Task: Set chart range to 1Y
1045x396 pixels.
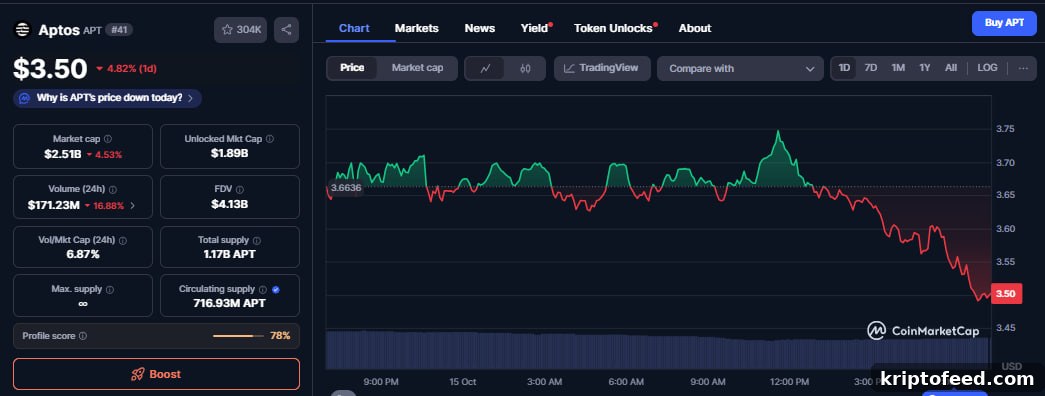Action: (x=925, y=68)
